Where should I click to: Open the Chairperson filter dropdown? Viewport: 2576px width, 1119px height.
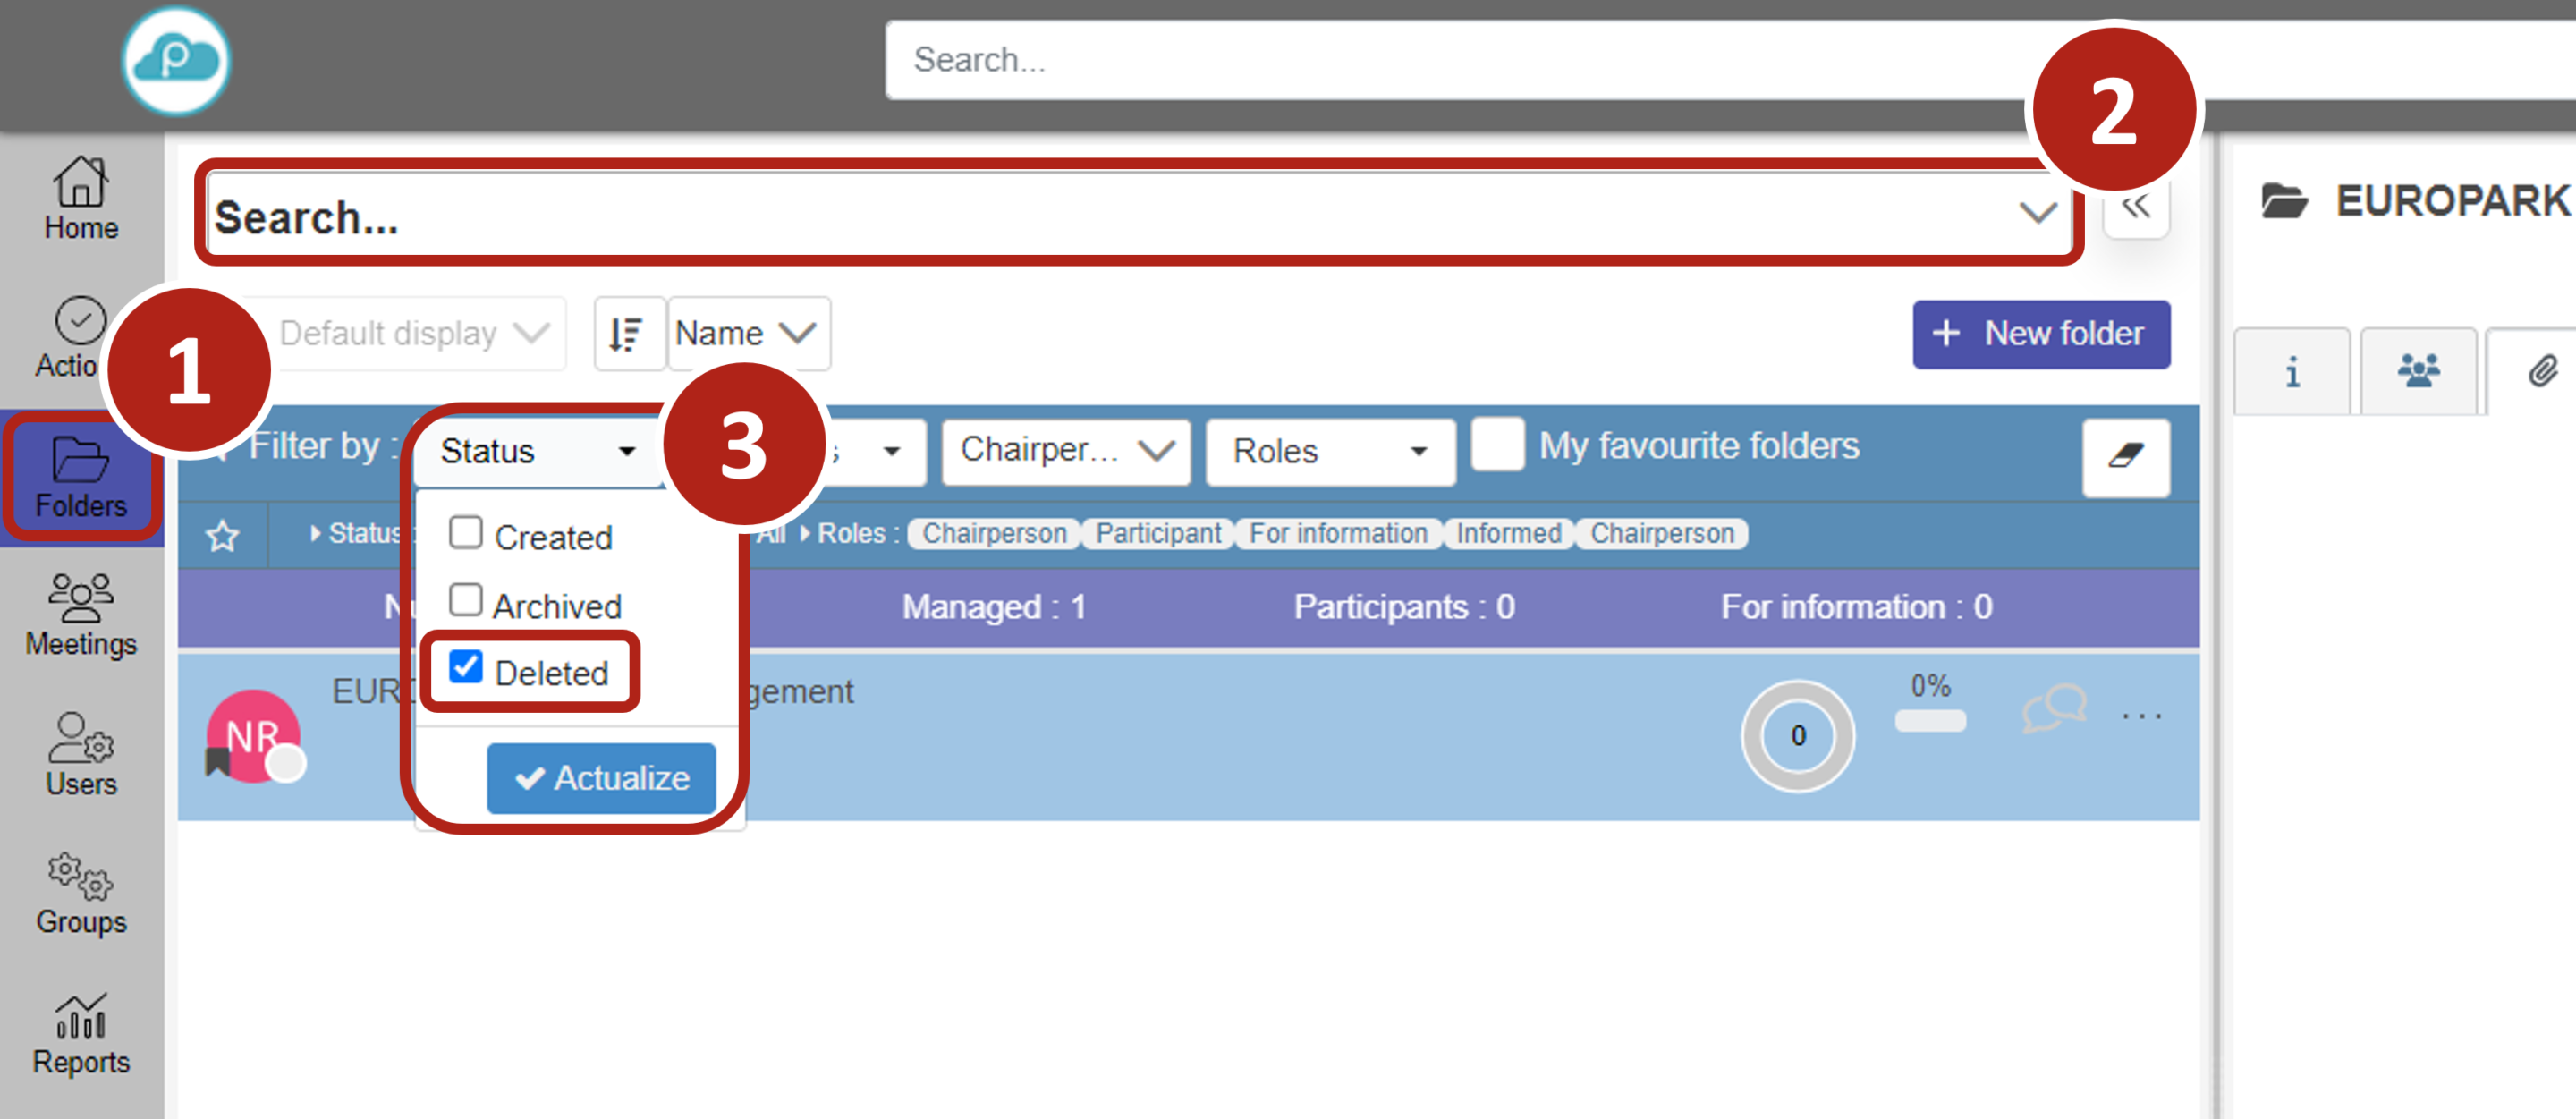1065,451
